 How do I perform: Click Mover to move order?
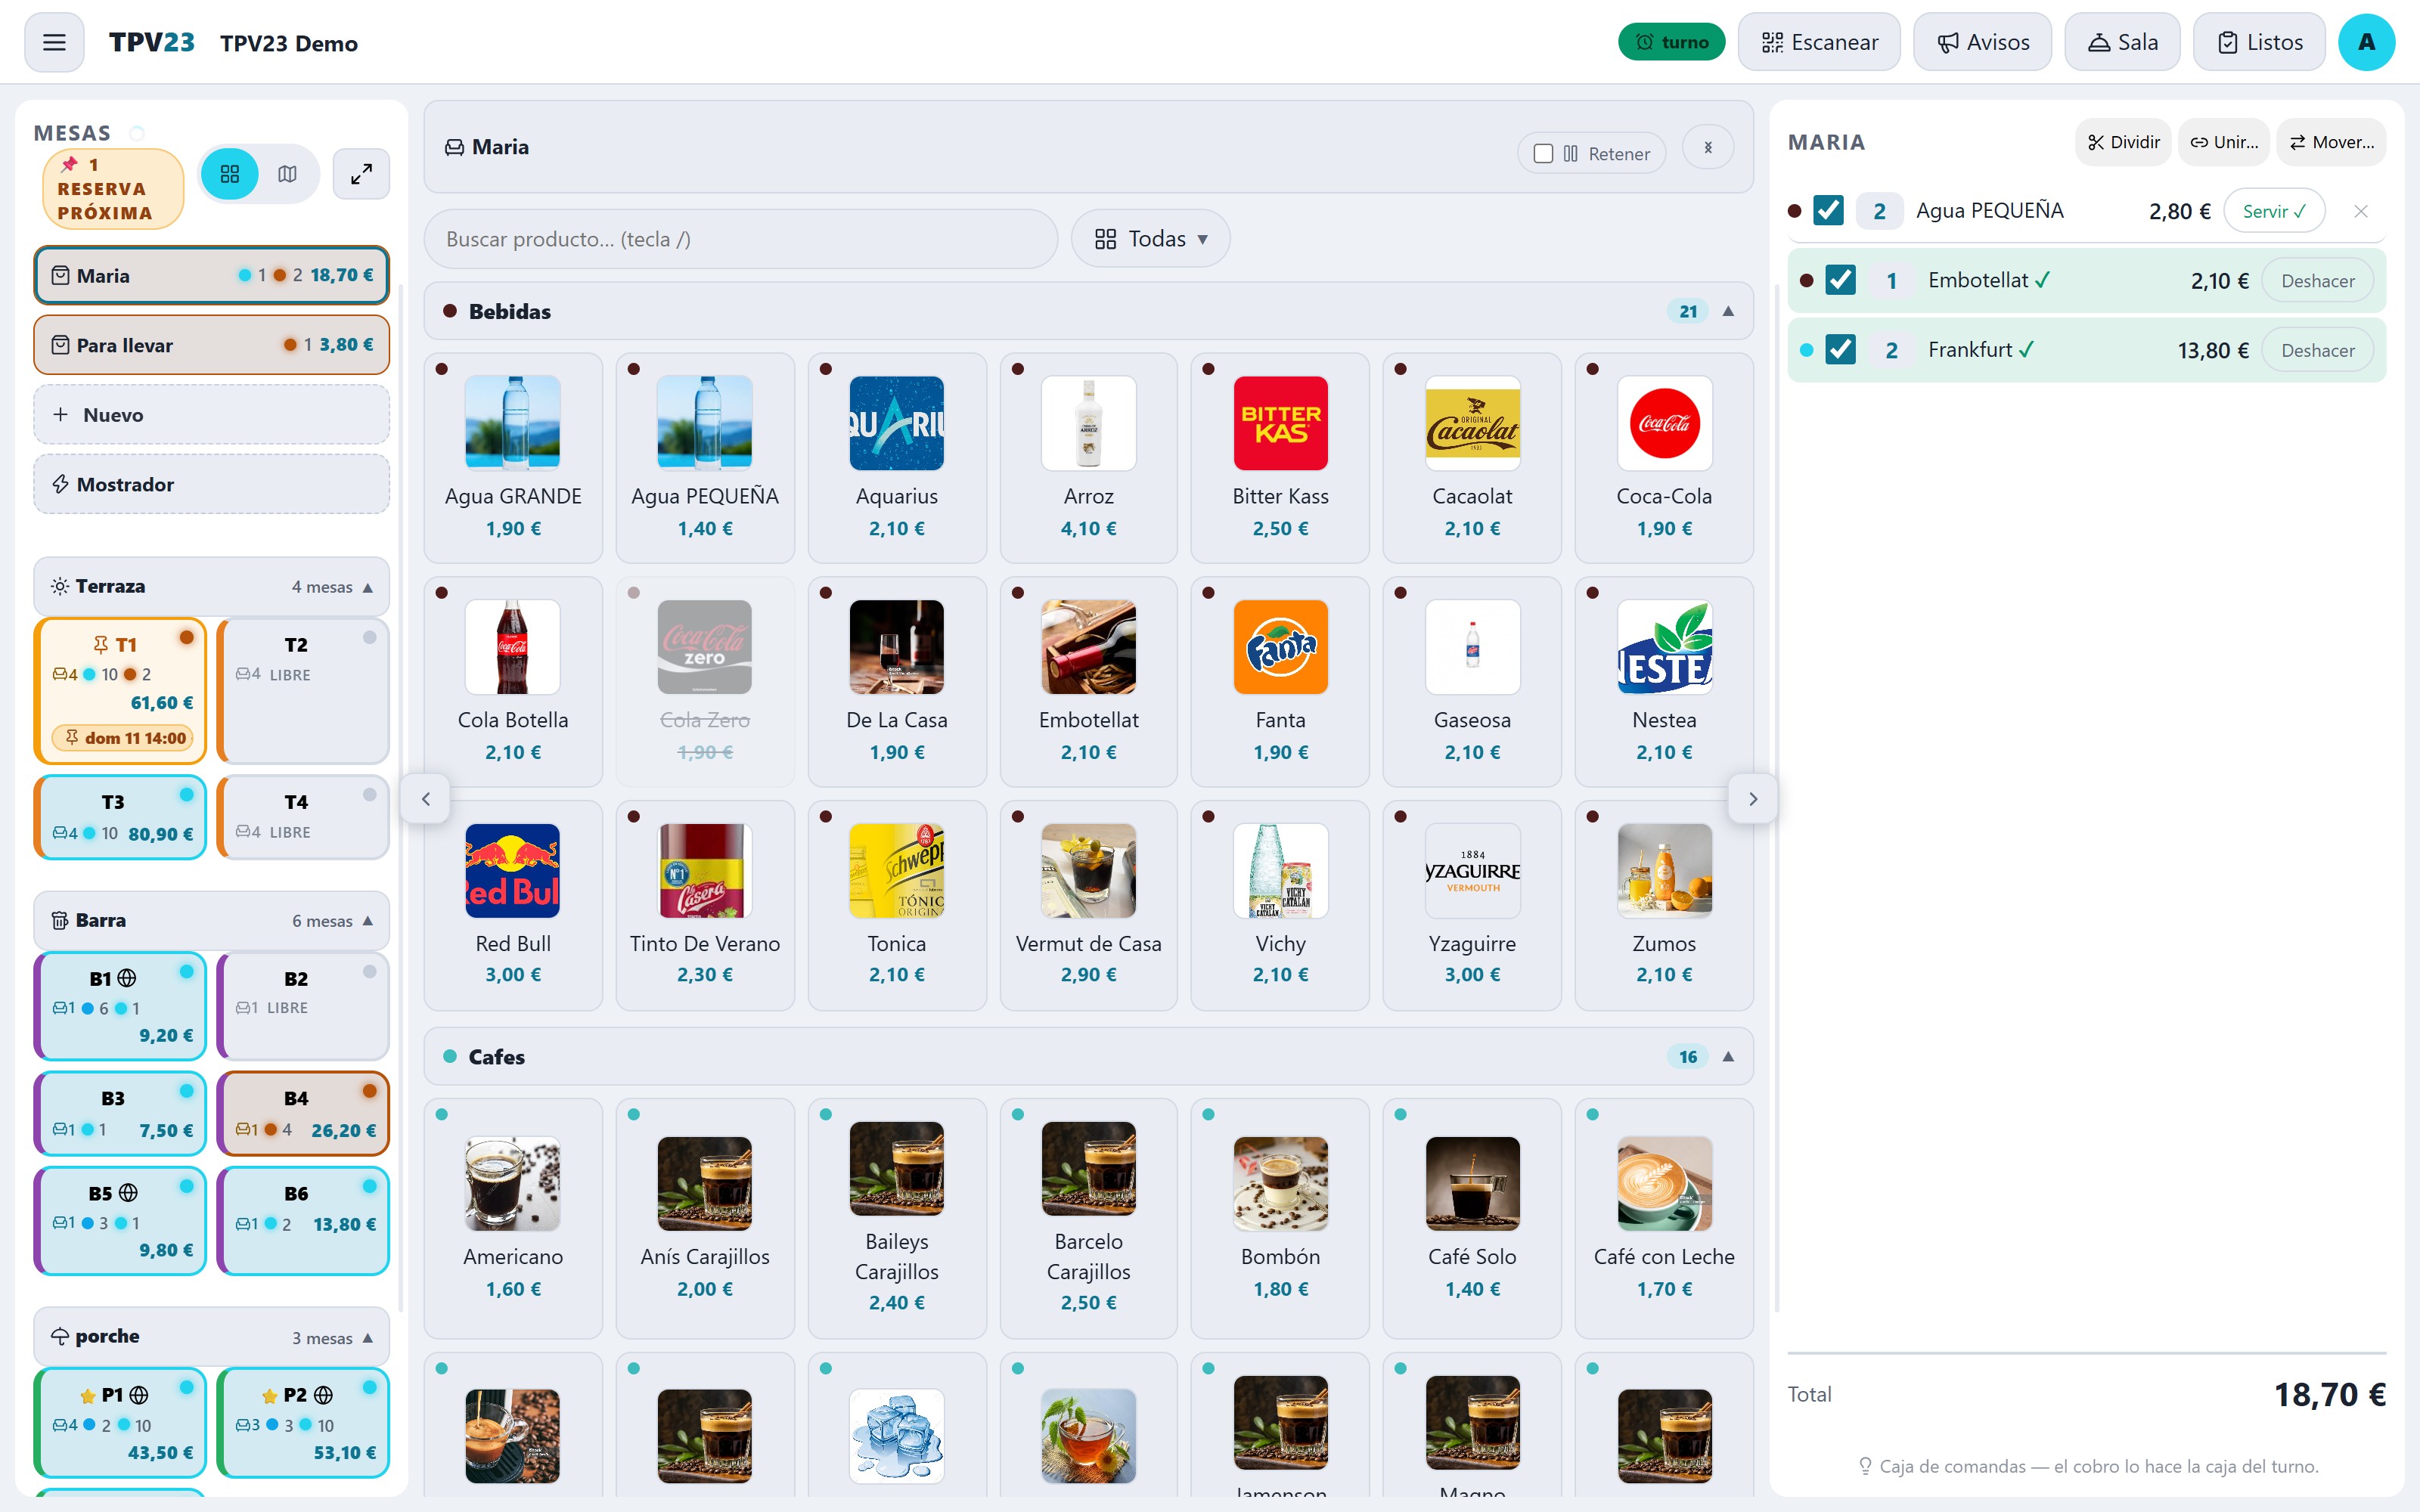(2331, 142)
